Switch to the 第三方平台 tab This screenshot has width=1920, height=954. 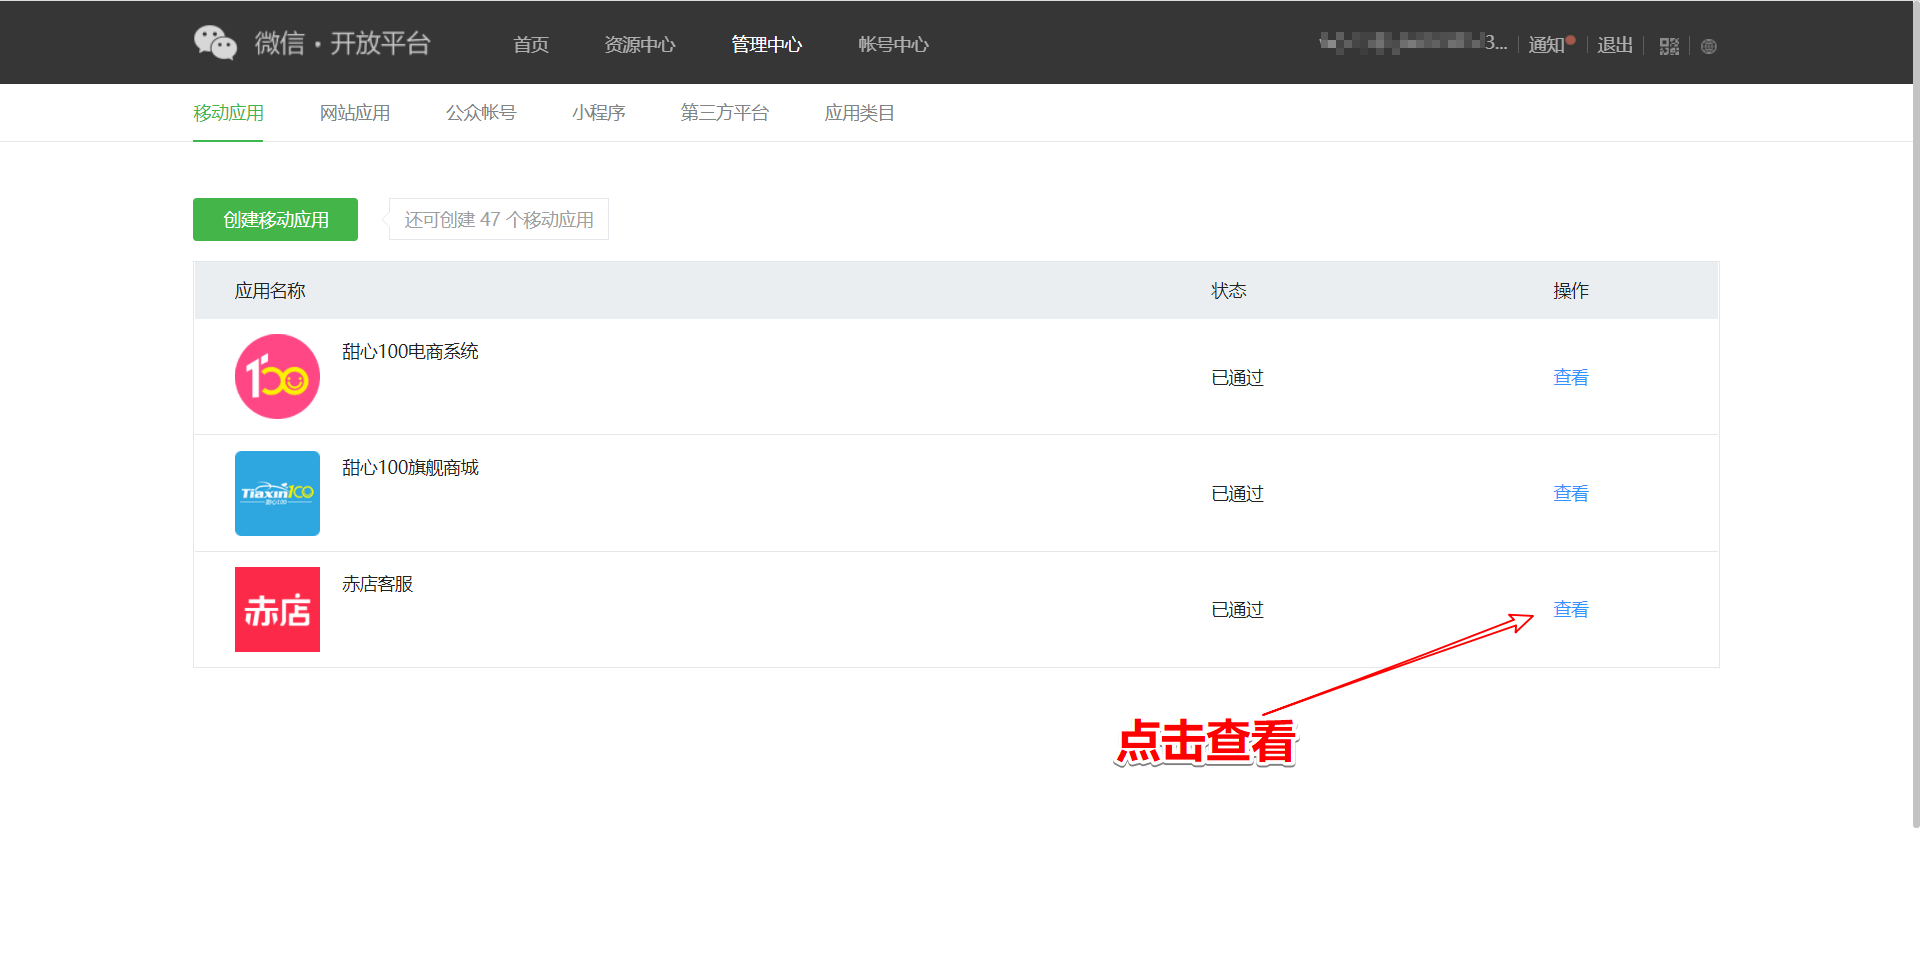(725, 113)
